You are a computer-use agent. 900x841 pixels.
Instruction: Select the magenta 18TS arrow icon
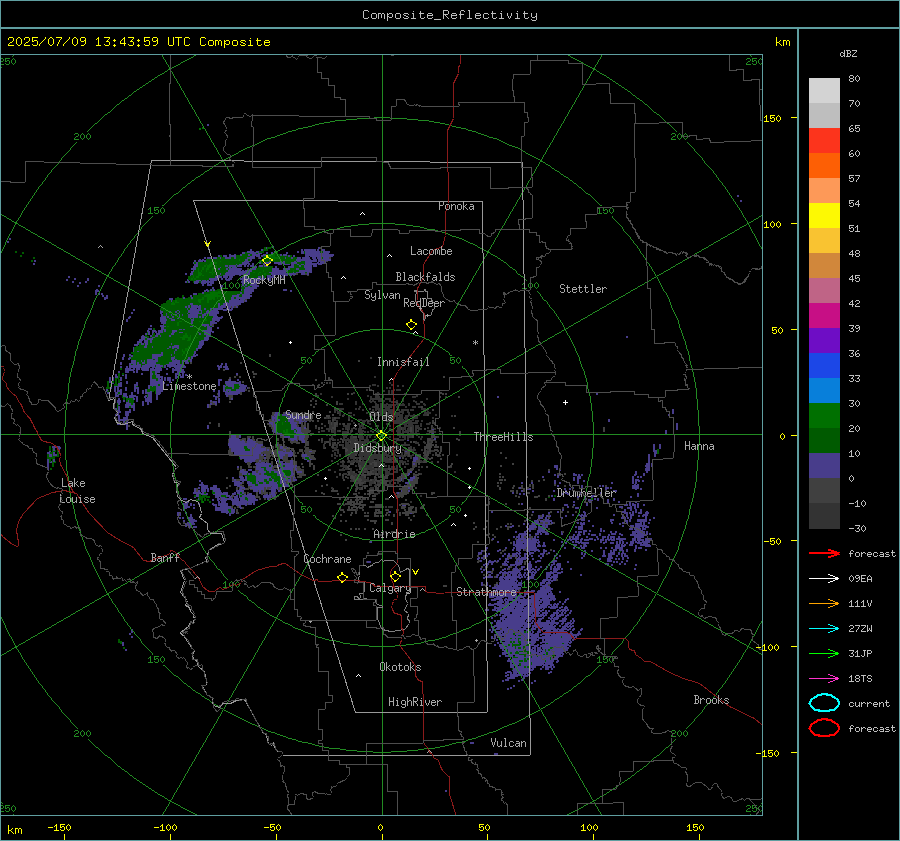[x=824, y=679]
